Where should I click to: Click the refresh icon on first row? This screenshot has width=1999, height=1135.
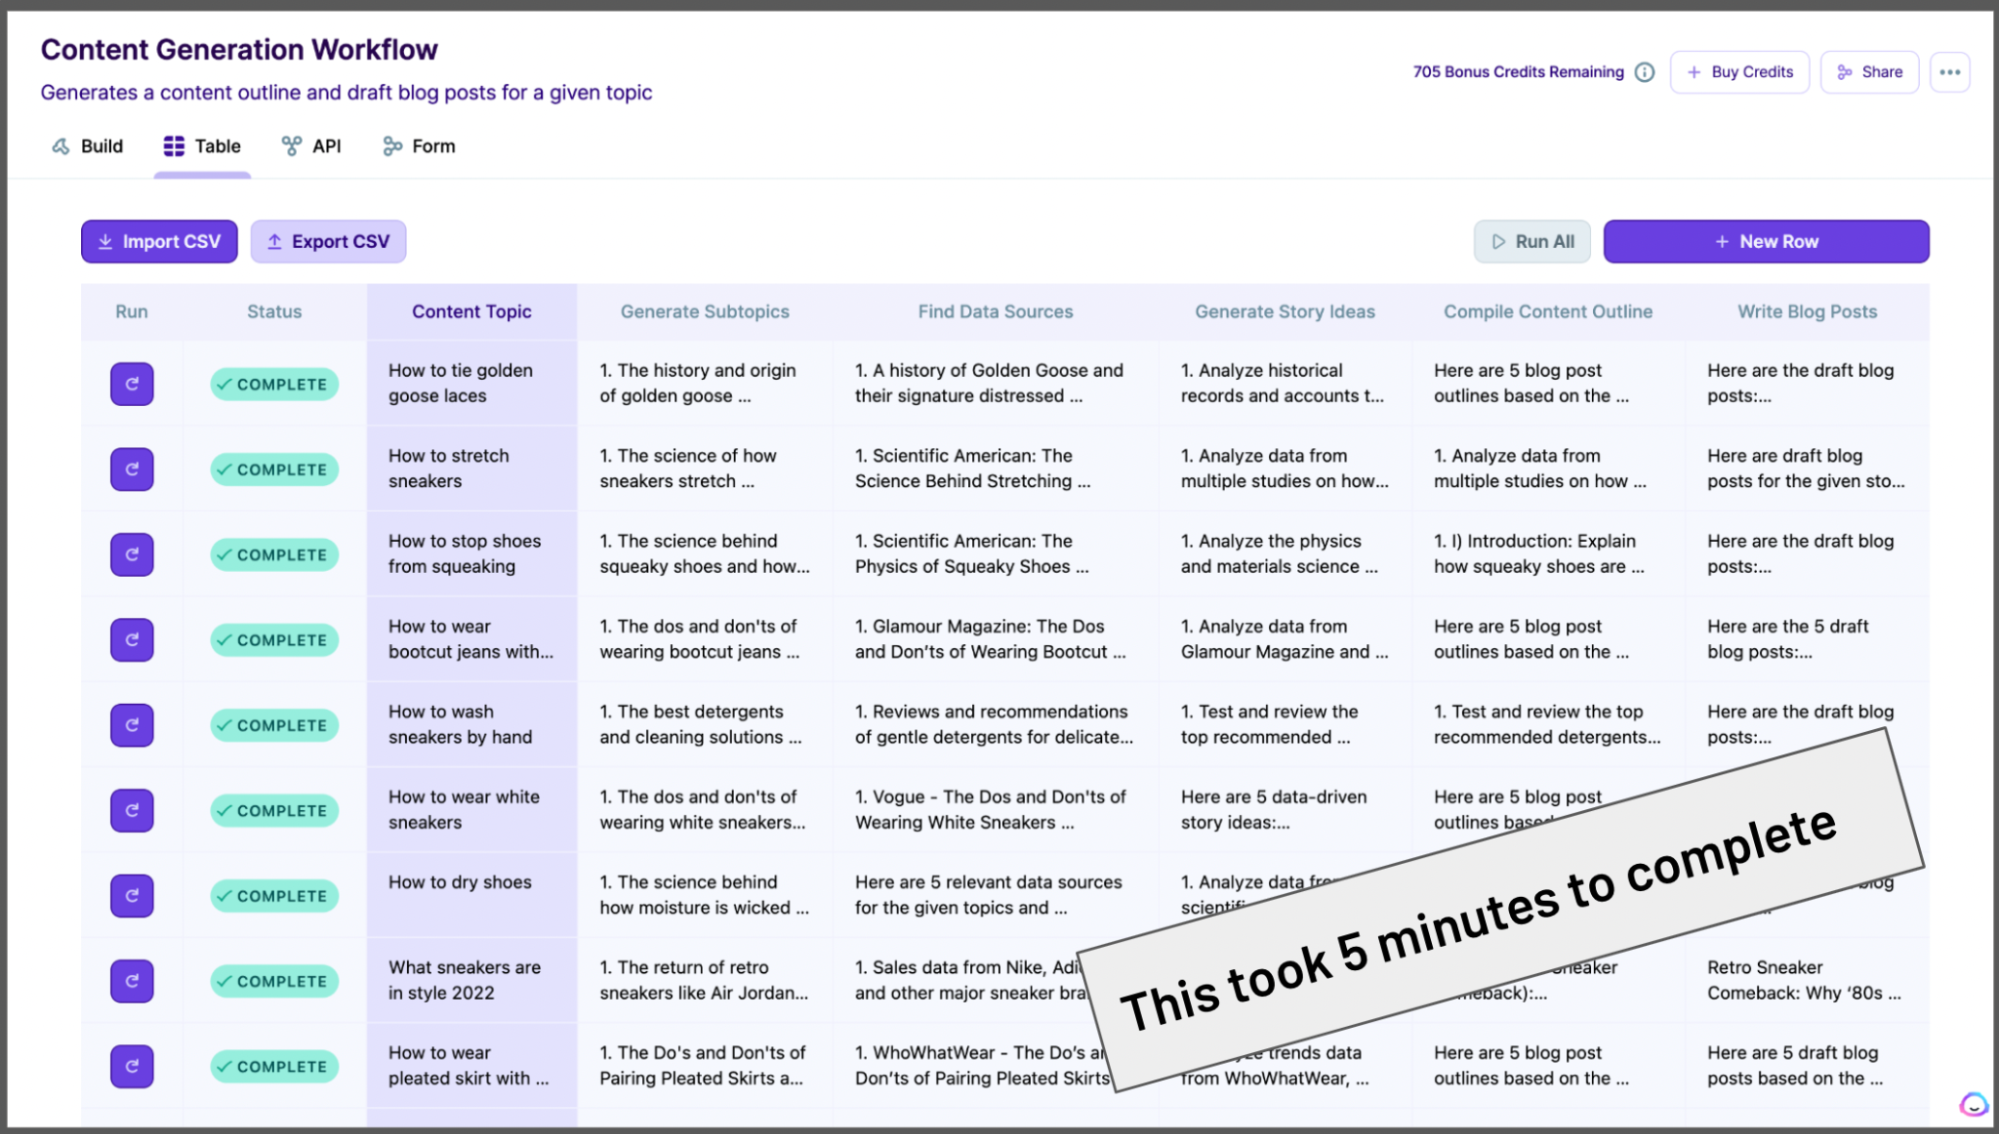(x=130, y=383)
